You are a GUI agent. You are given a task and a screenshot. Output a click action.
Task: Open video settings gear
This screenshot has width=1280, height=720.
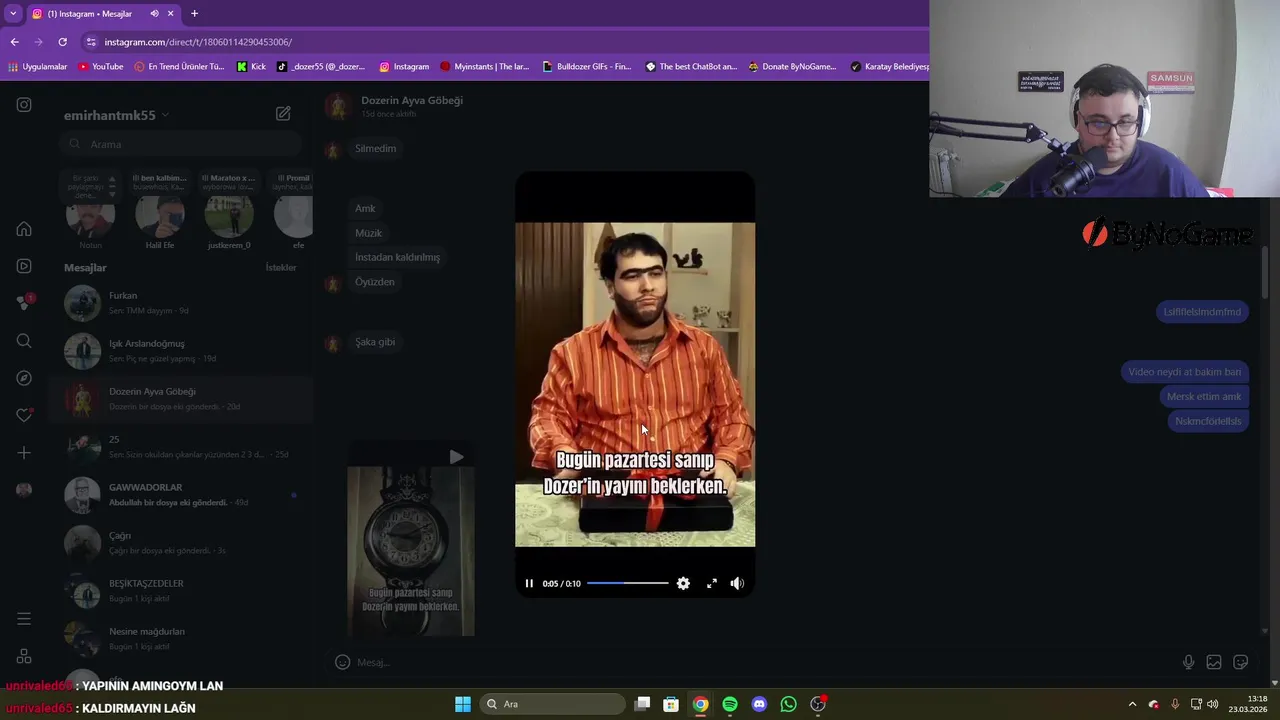tap(683, 583)
